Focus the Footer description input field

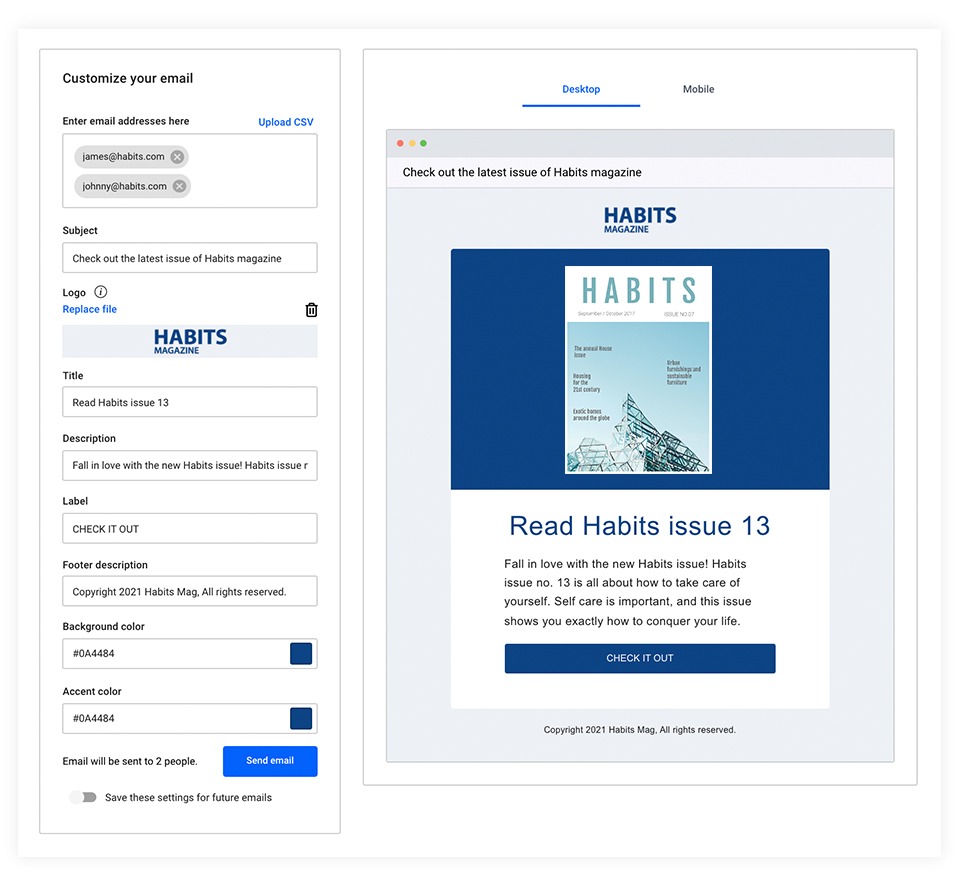click(190, 591)
